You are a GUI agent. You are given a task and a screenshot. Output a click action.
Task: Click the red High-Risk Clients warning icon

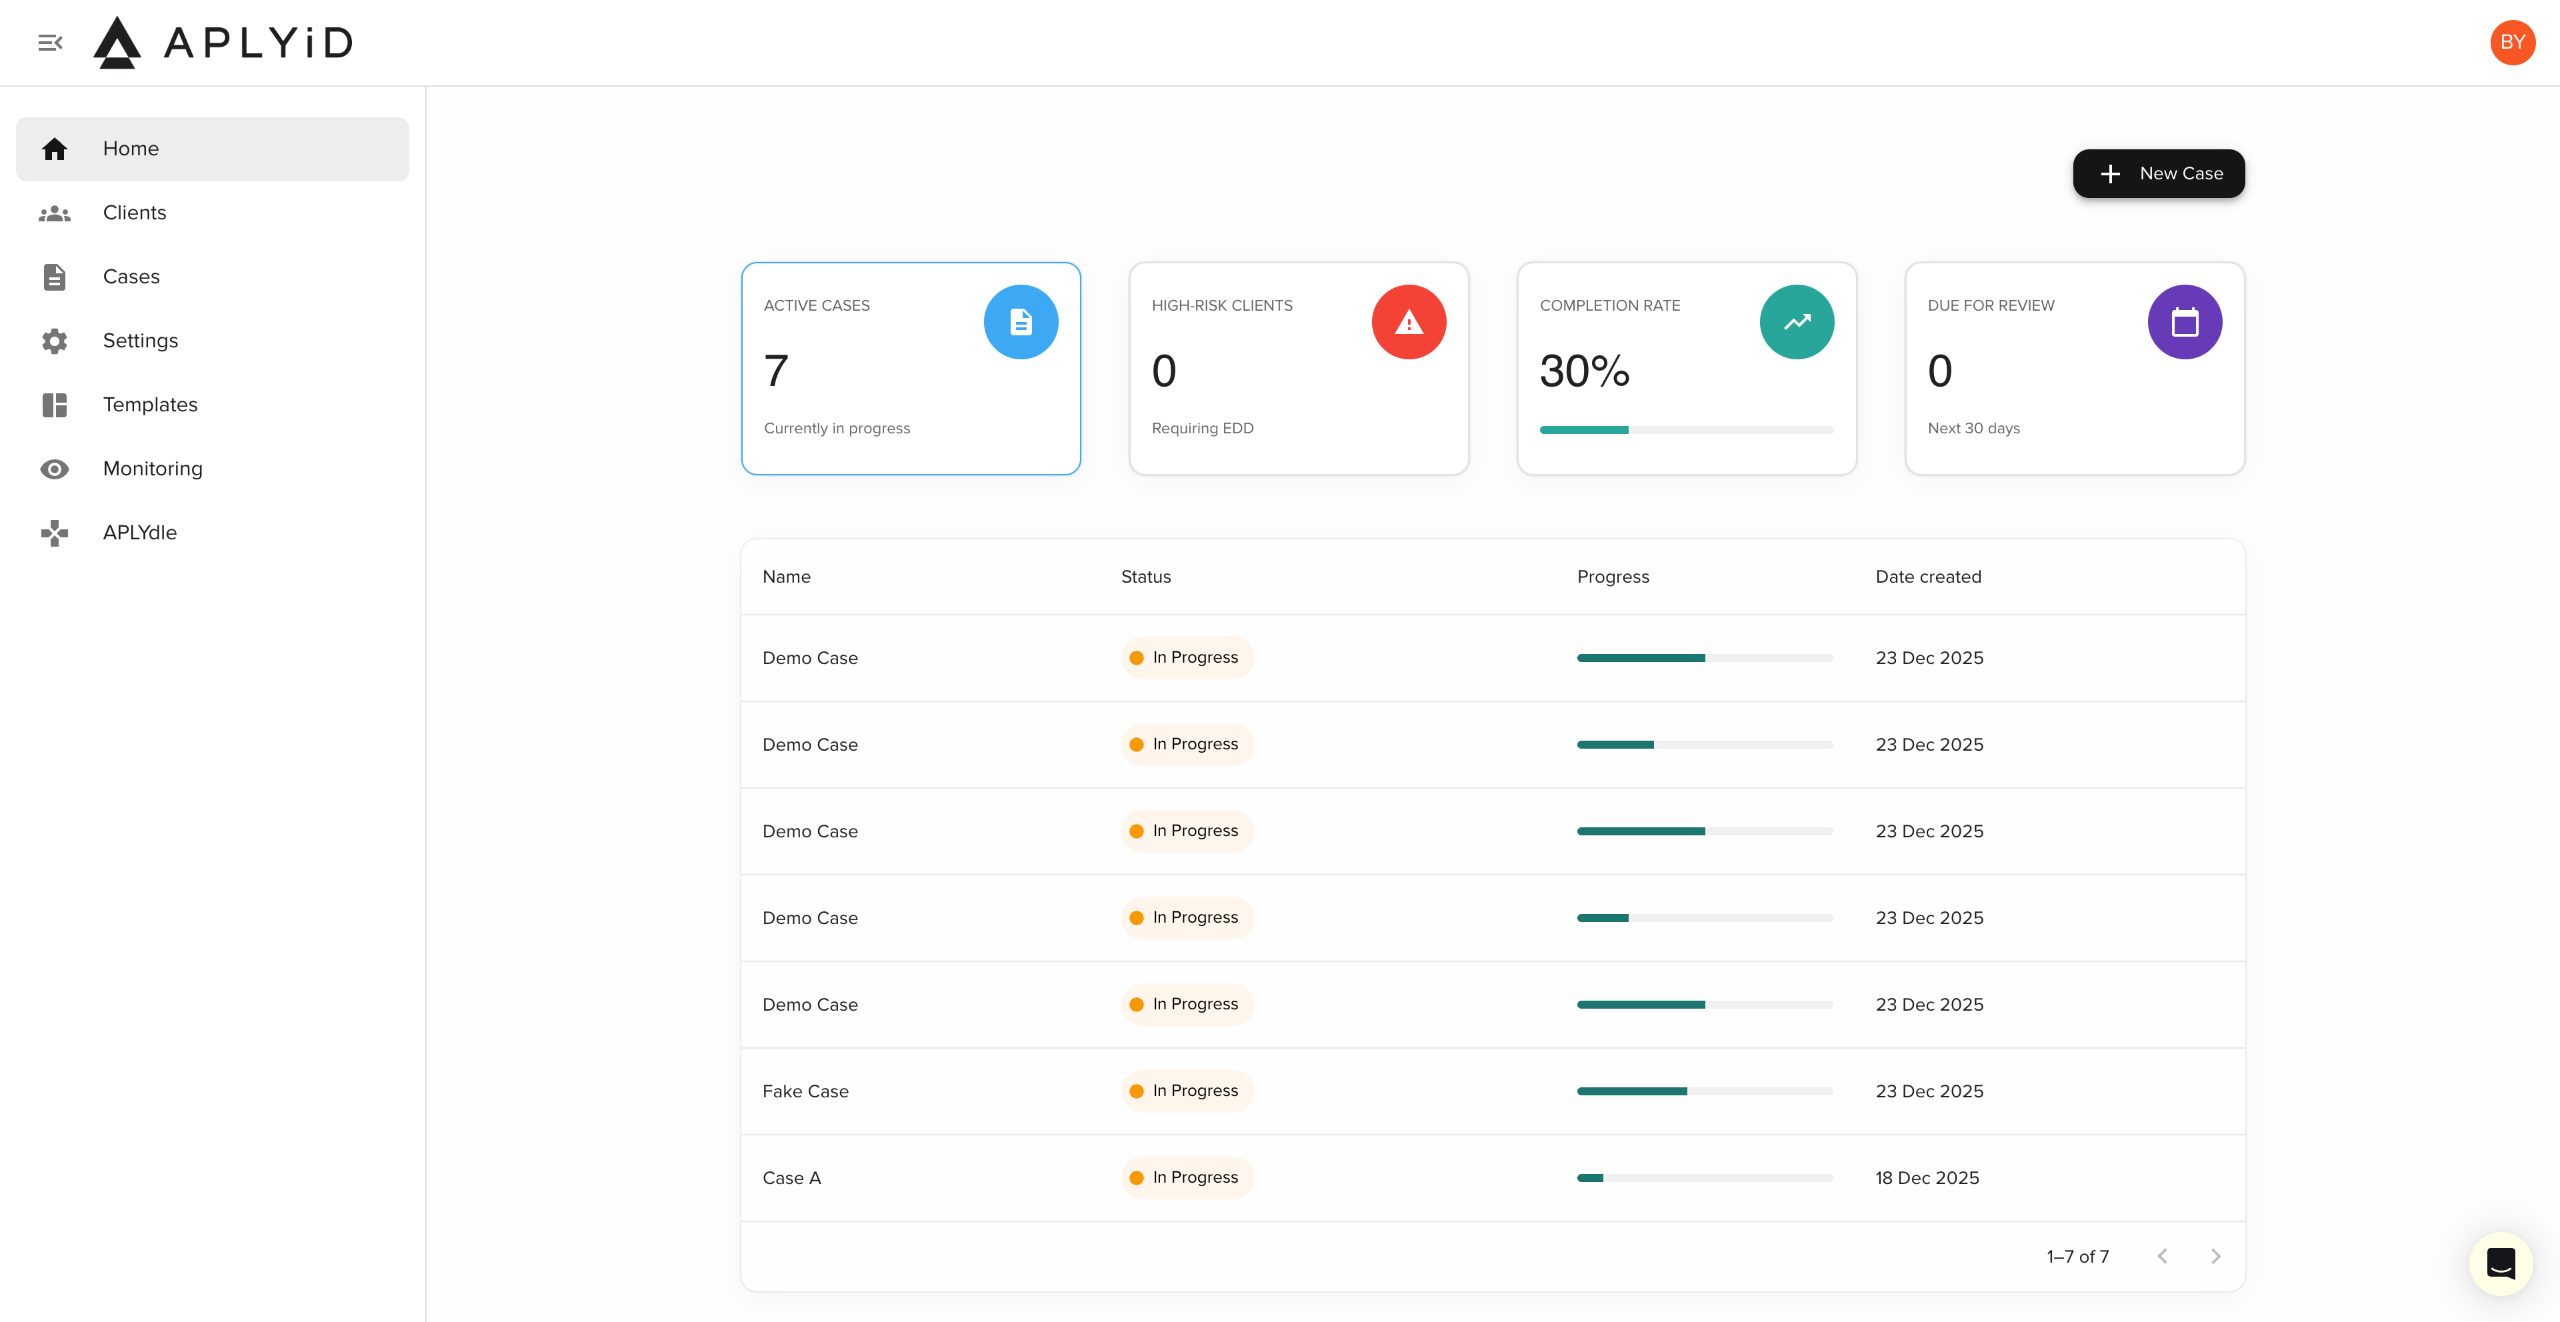[x=1408, y=322]
